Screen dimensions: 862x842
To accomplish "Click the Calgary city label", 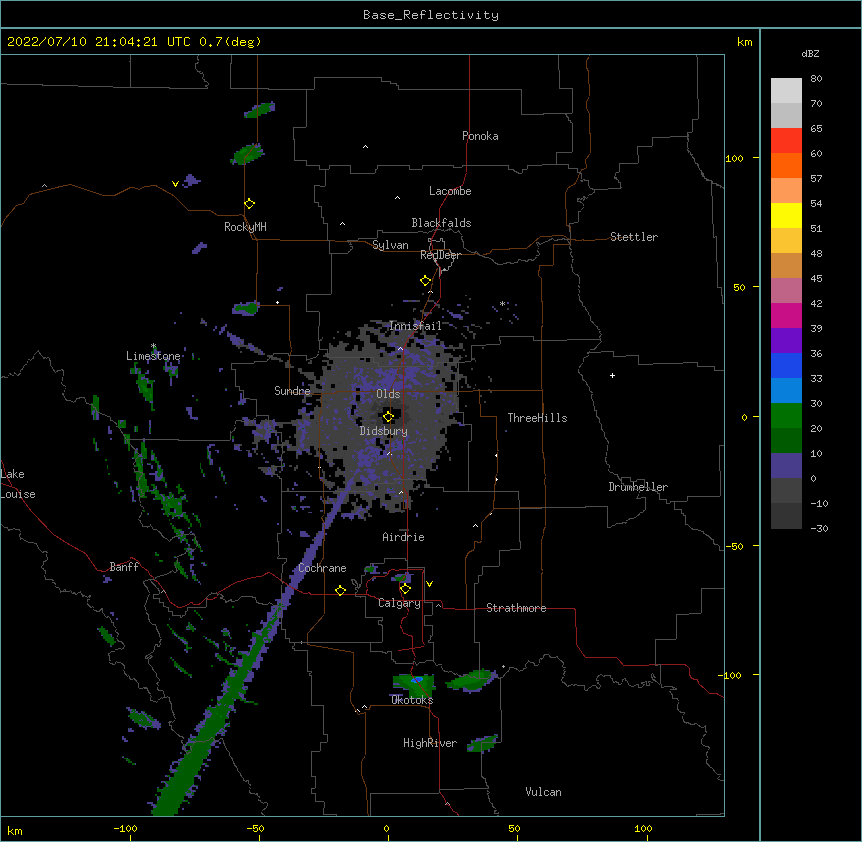I will point(399,603).
